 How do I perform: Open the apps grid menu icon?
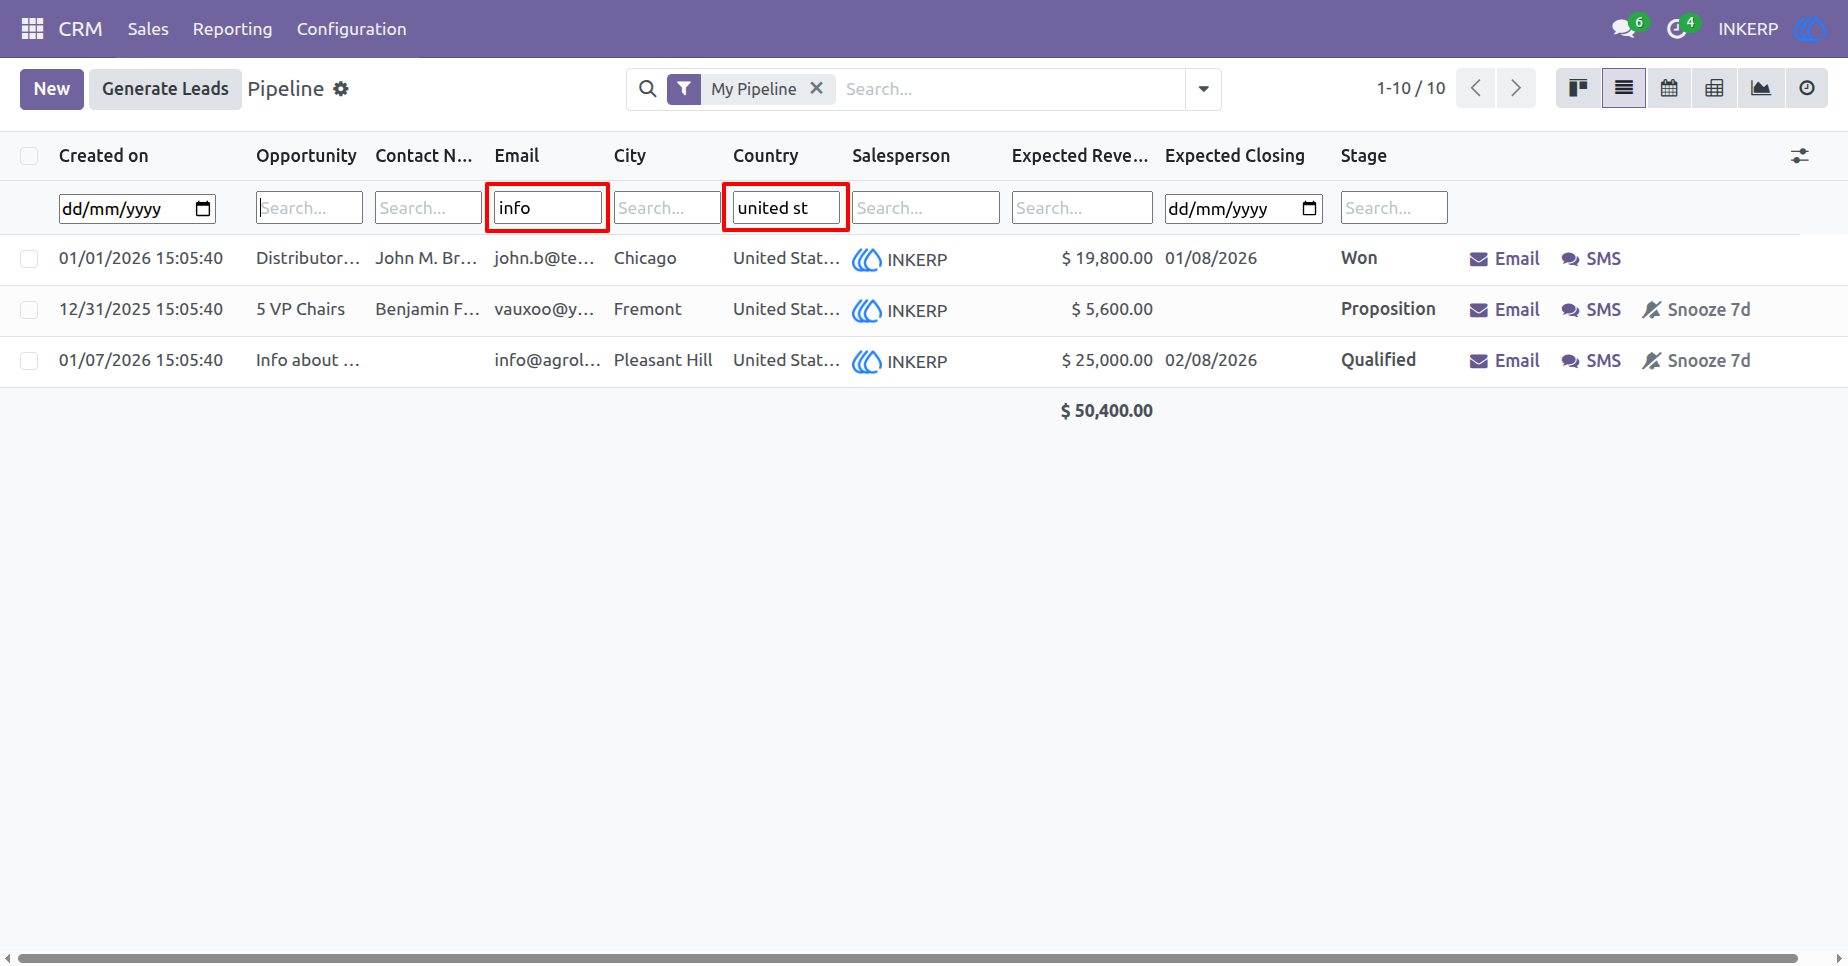click(32, 29)
